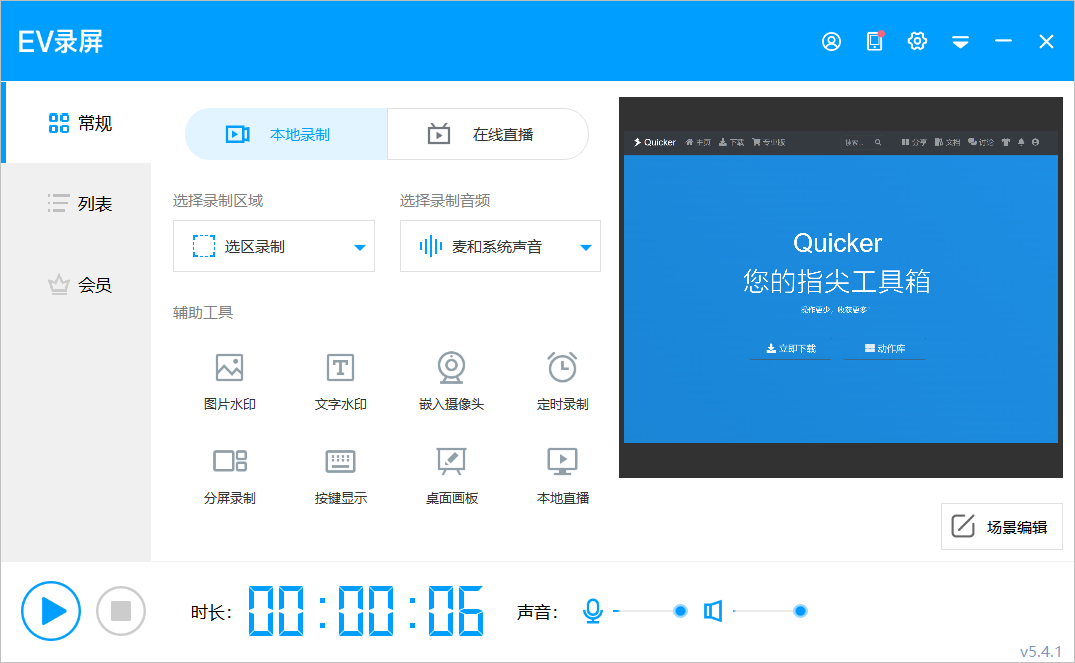Viewport: 1075px width, 663px height.
Task: Mute the microphone icon
Action: [593, 610]
